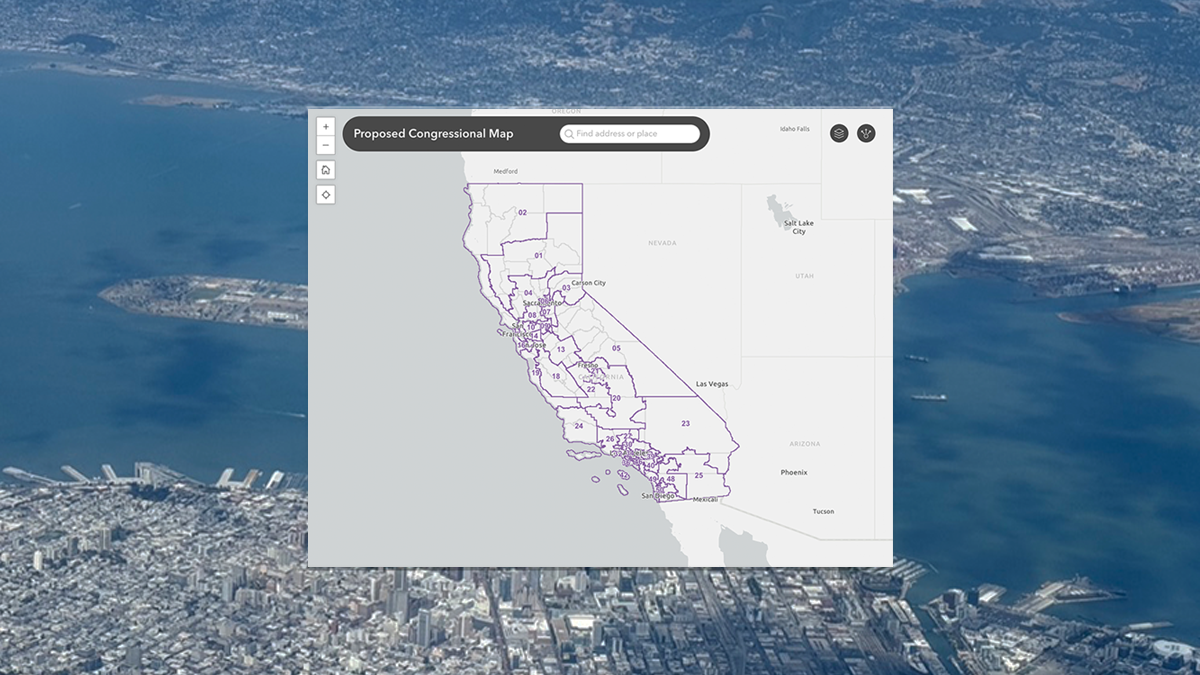Click the Share map icon
The width and height of the screenshot is (1200, 675).
pyautogui.click(x=866, y=131)
